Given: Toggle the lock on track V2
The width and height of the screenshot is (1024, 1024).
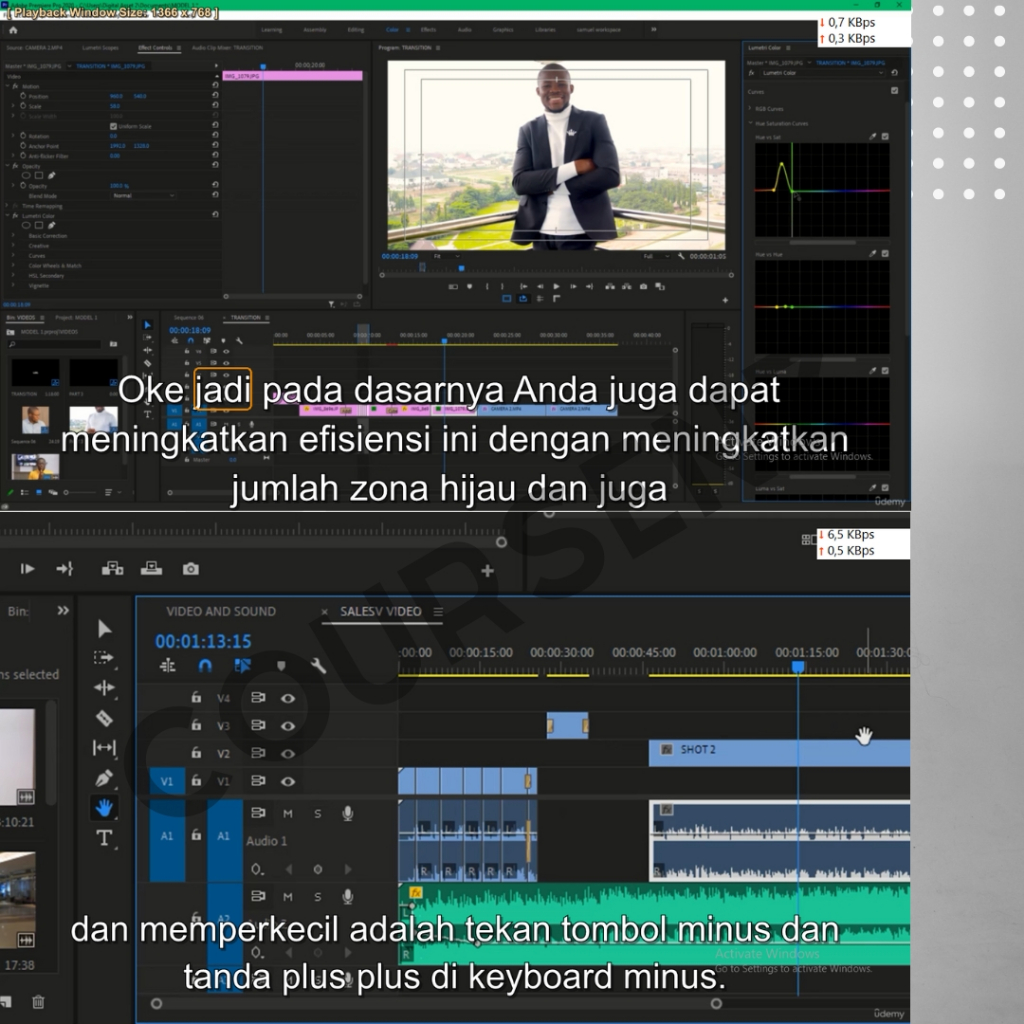Looking at the screenshot, I should pos(197,754).
